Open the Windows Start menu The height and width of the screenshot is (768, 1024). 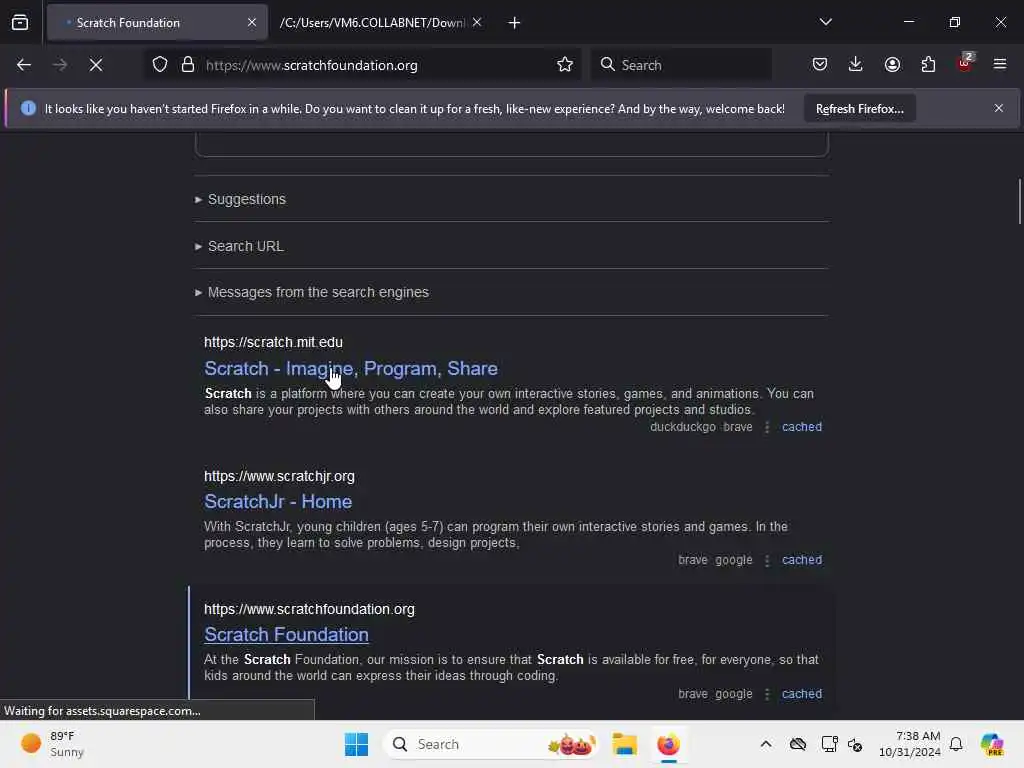point(357,744)
